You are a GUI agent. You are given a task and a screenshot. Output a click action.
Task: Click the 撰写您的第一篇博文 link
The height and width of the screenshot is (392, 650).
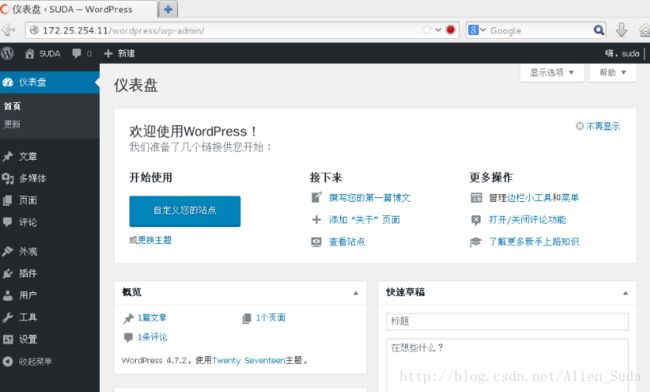[370, 198]
